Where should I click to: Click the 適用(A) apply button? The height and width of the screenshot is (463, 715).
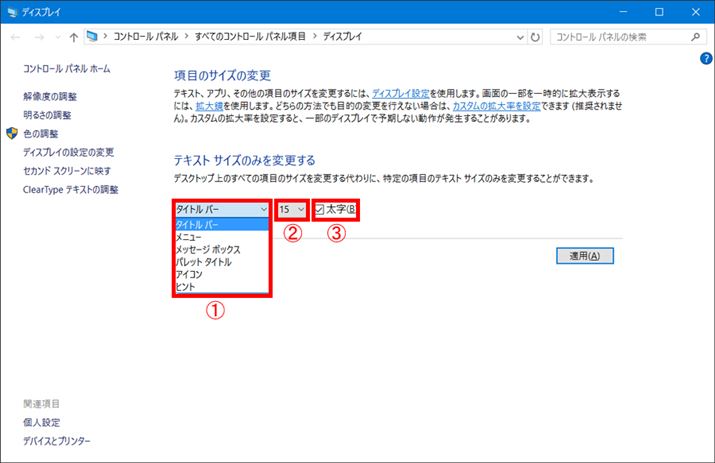[x=585, y=256]
